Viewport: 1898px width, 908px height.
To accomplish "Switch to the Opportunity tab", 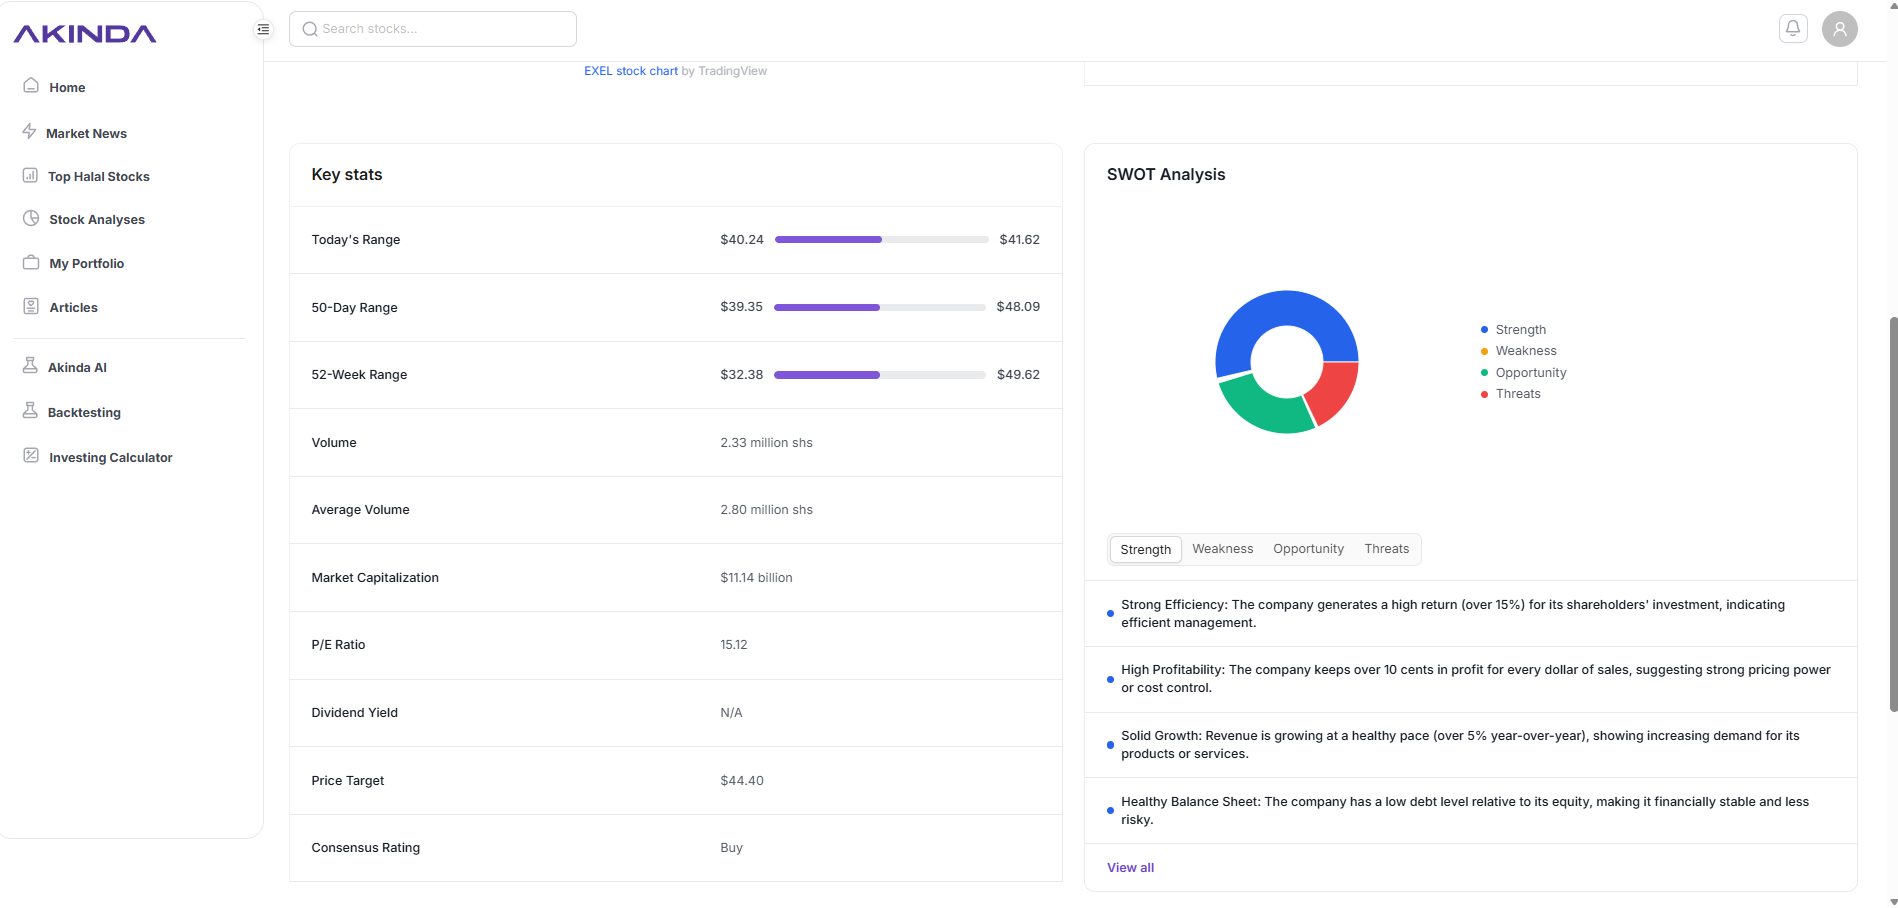I will coord(1308,548).
